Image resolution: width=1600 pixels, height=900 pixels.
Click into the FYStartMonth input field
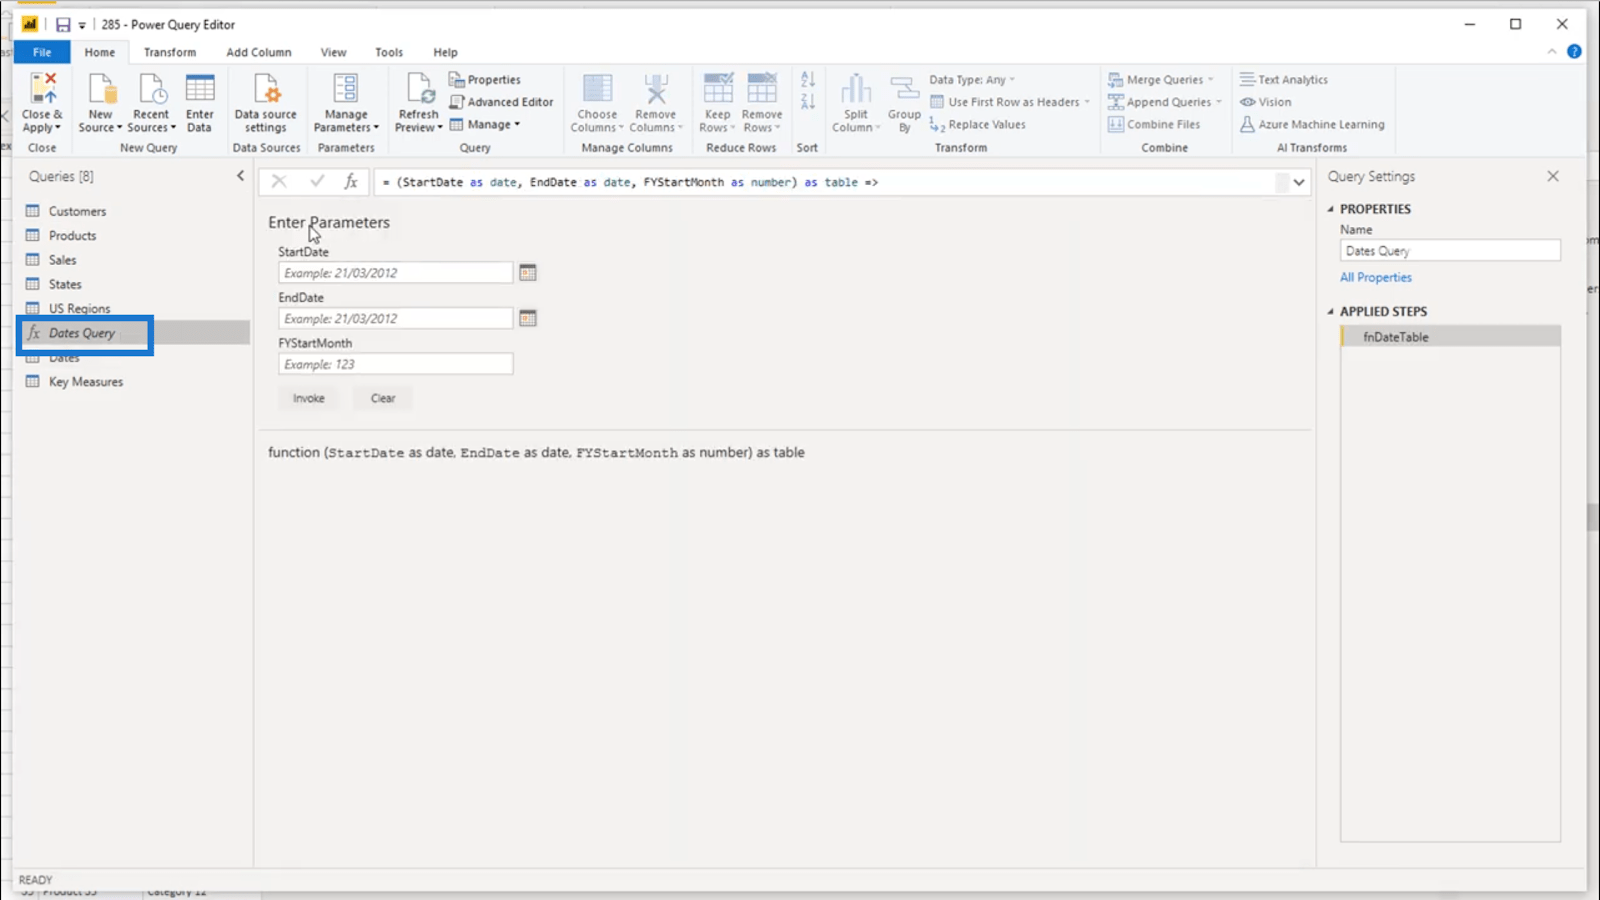[x=396, y=364]
